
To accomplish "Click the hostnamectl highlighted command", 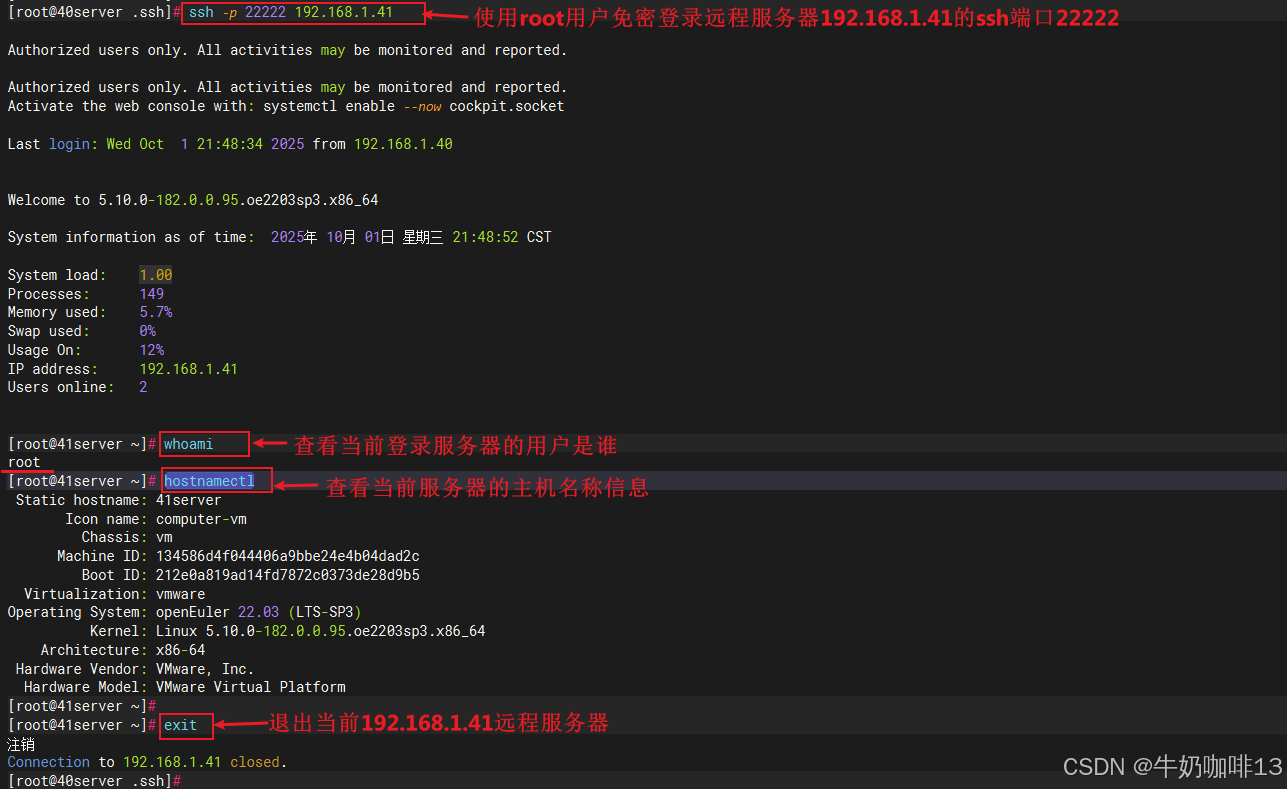I will (x=214, y=480).
